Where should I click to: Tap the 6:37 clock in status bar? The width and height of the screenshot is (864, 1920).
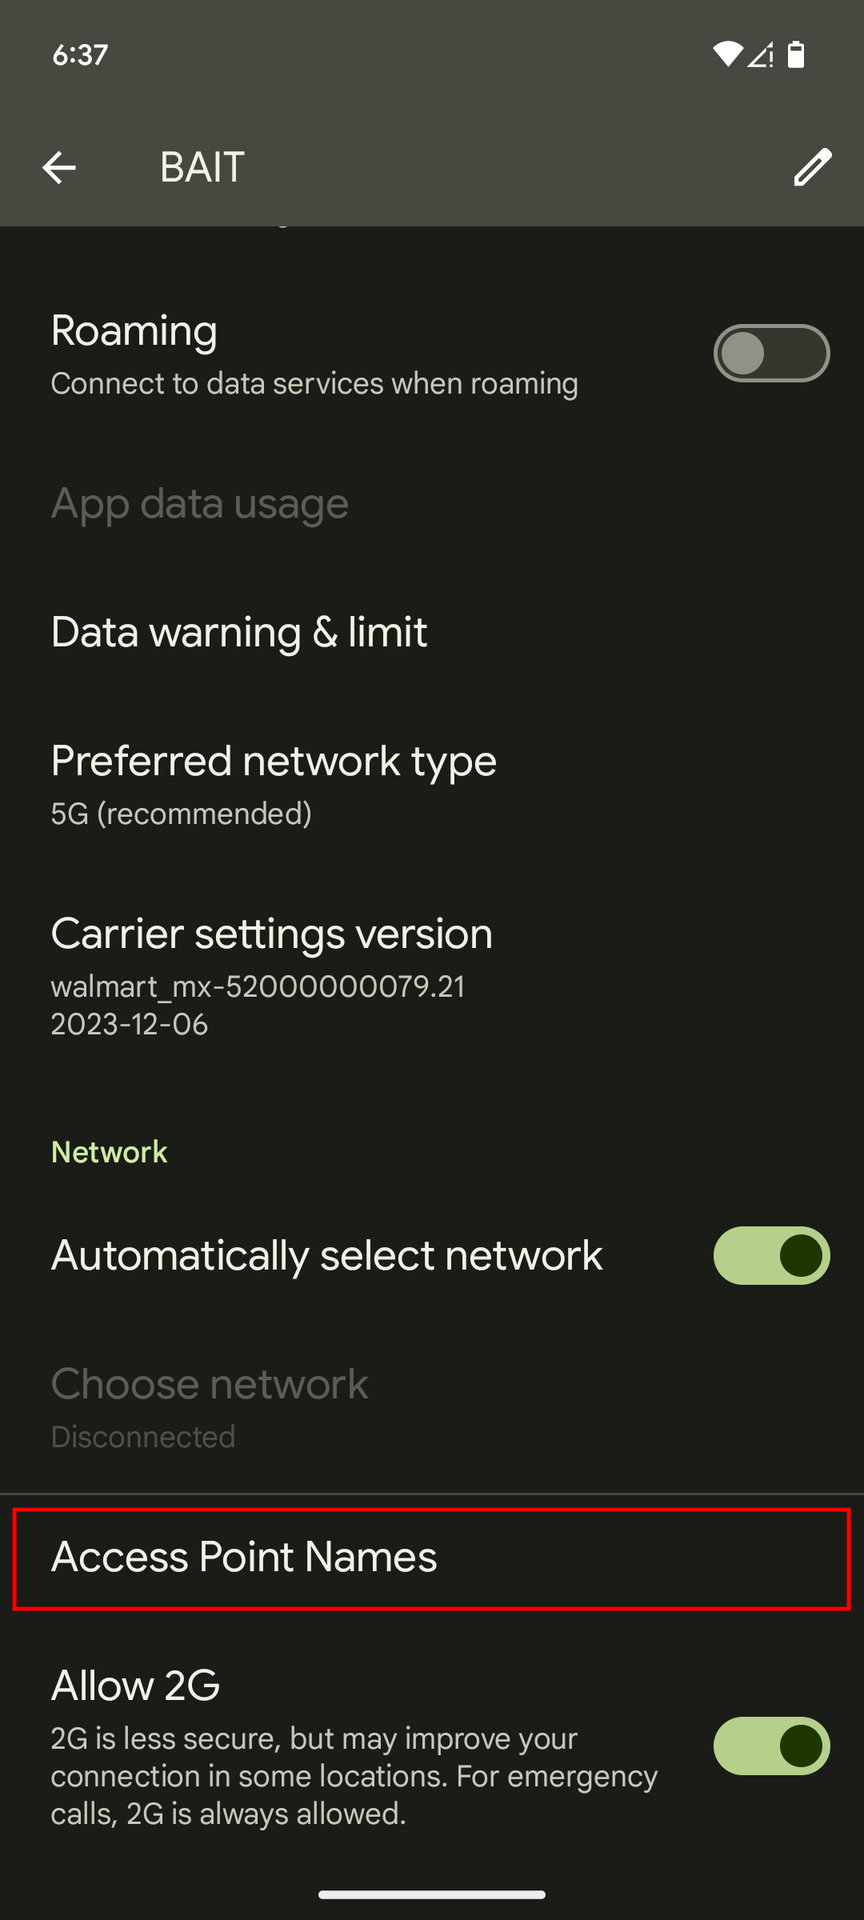(x=80, y=54)
